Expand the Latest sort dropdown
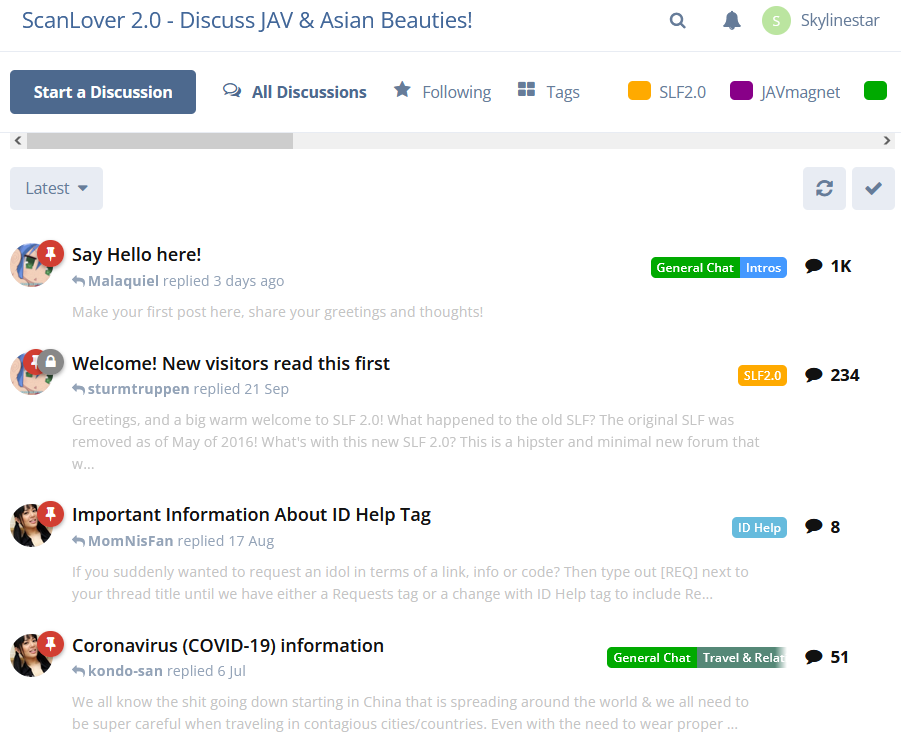The height and width of the screenshot is (741, 901). coord(56,188)
